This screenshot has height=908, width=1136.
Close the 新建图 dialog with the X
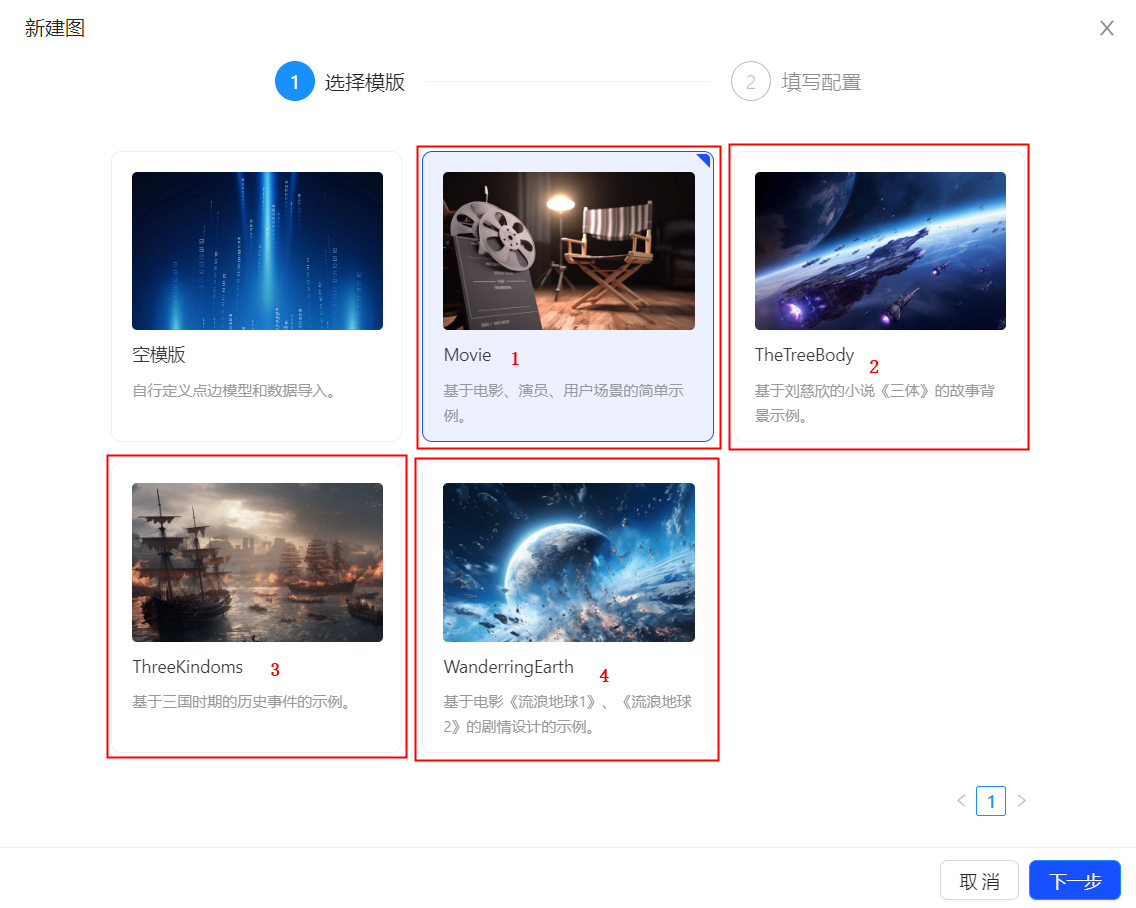click(1106, 28)
